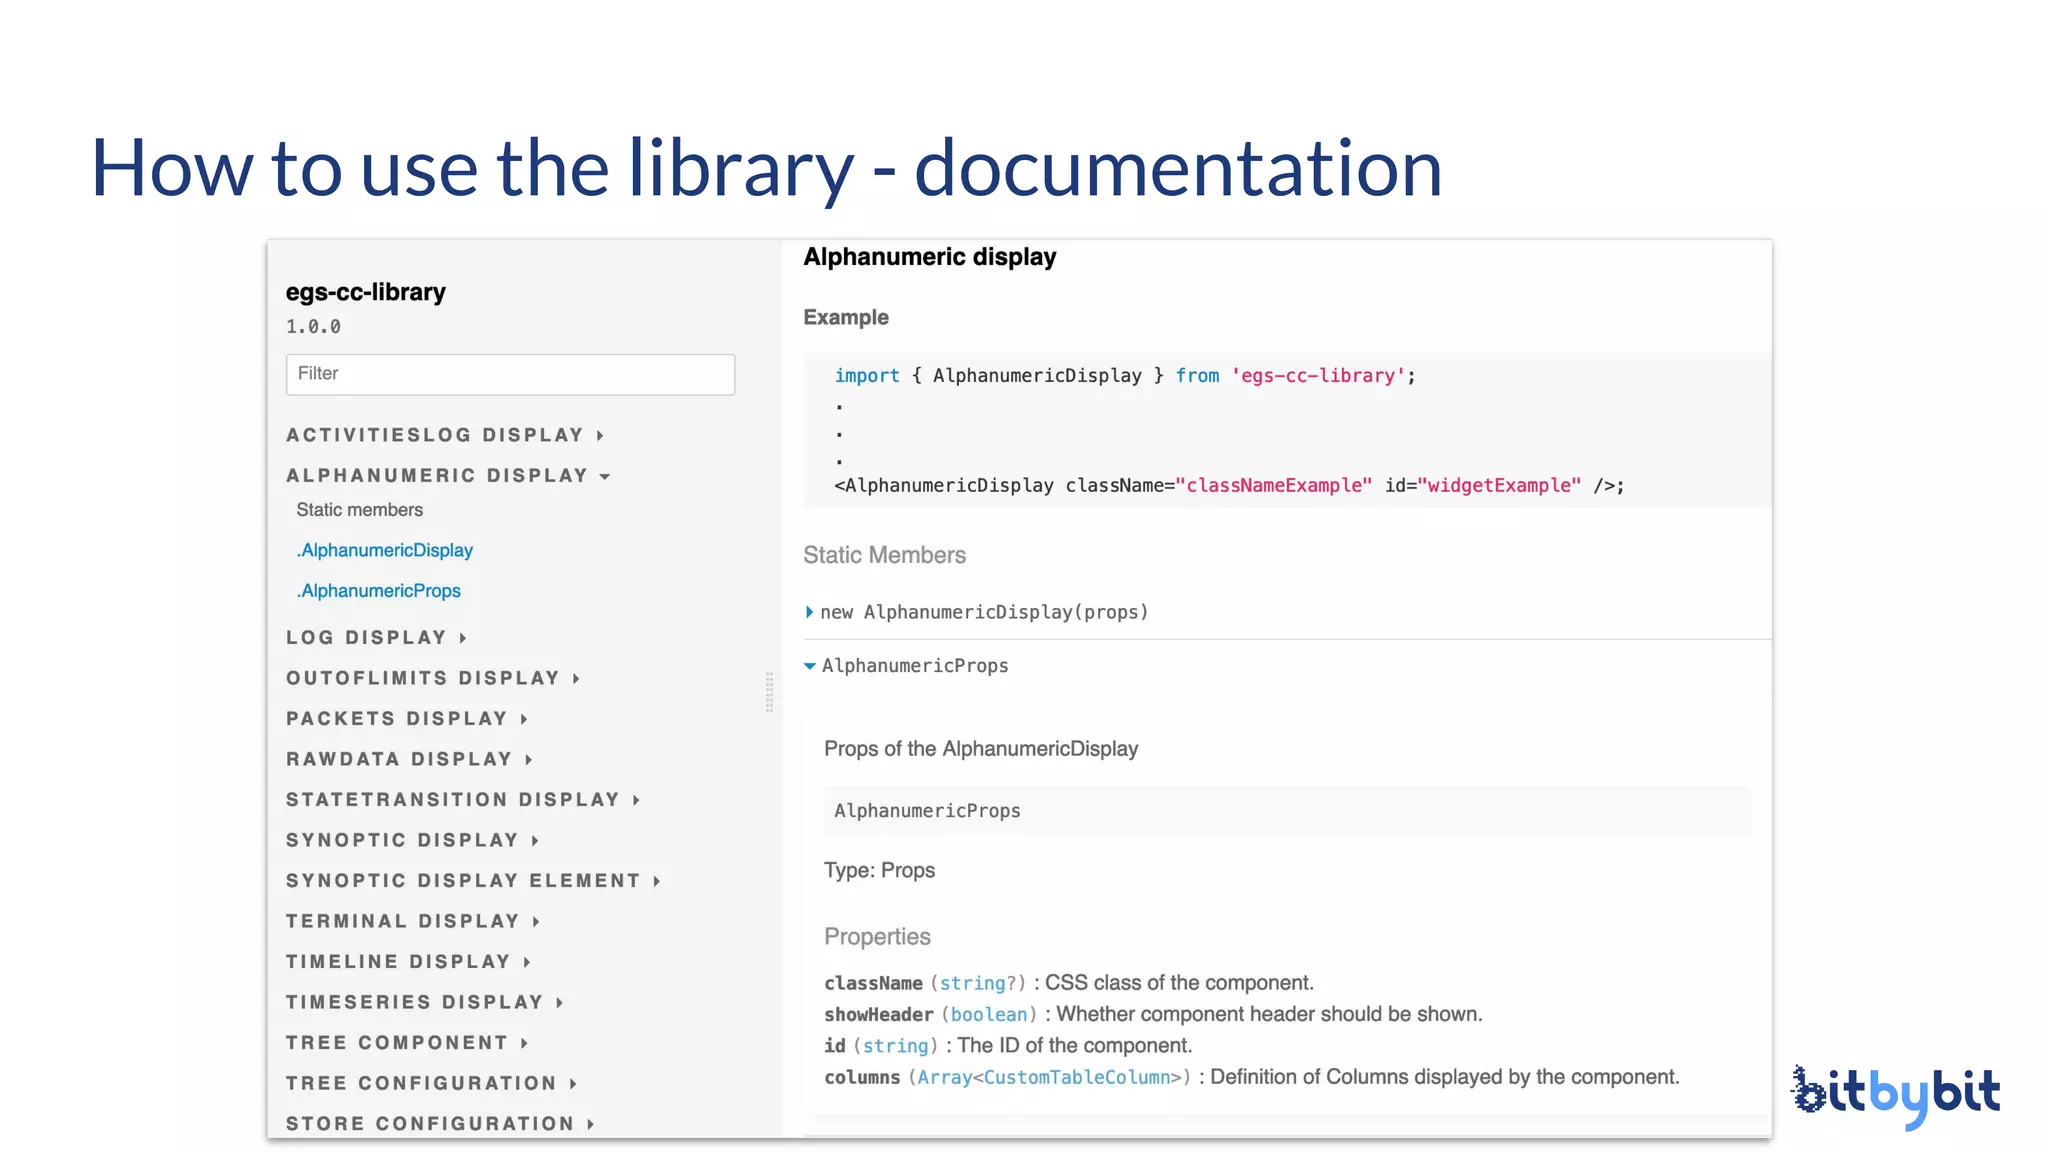Click the <AlphanumericDisplay className code line
The image size is (2048, 1152).
click(x=1230, y=486)
